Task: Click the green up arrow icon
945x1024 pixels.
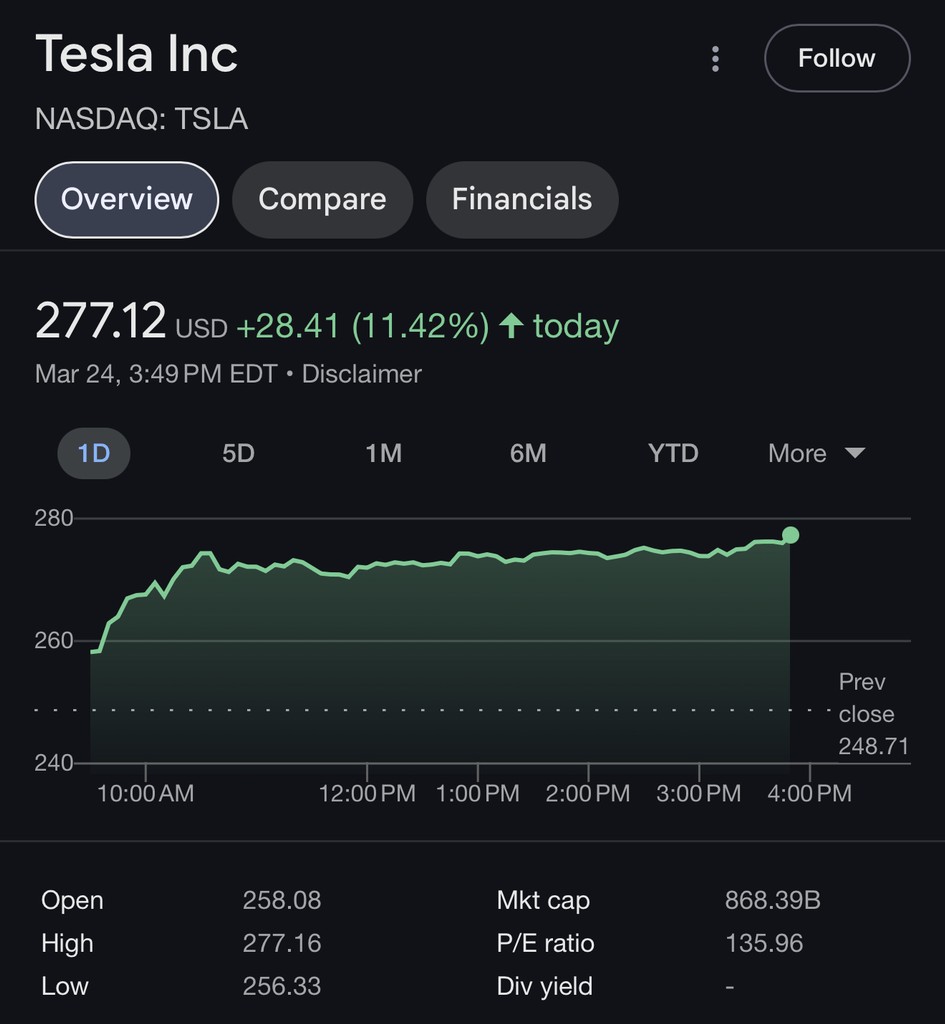Action: 511,325
